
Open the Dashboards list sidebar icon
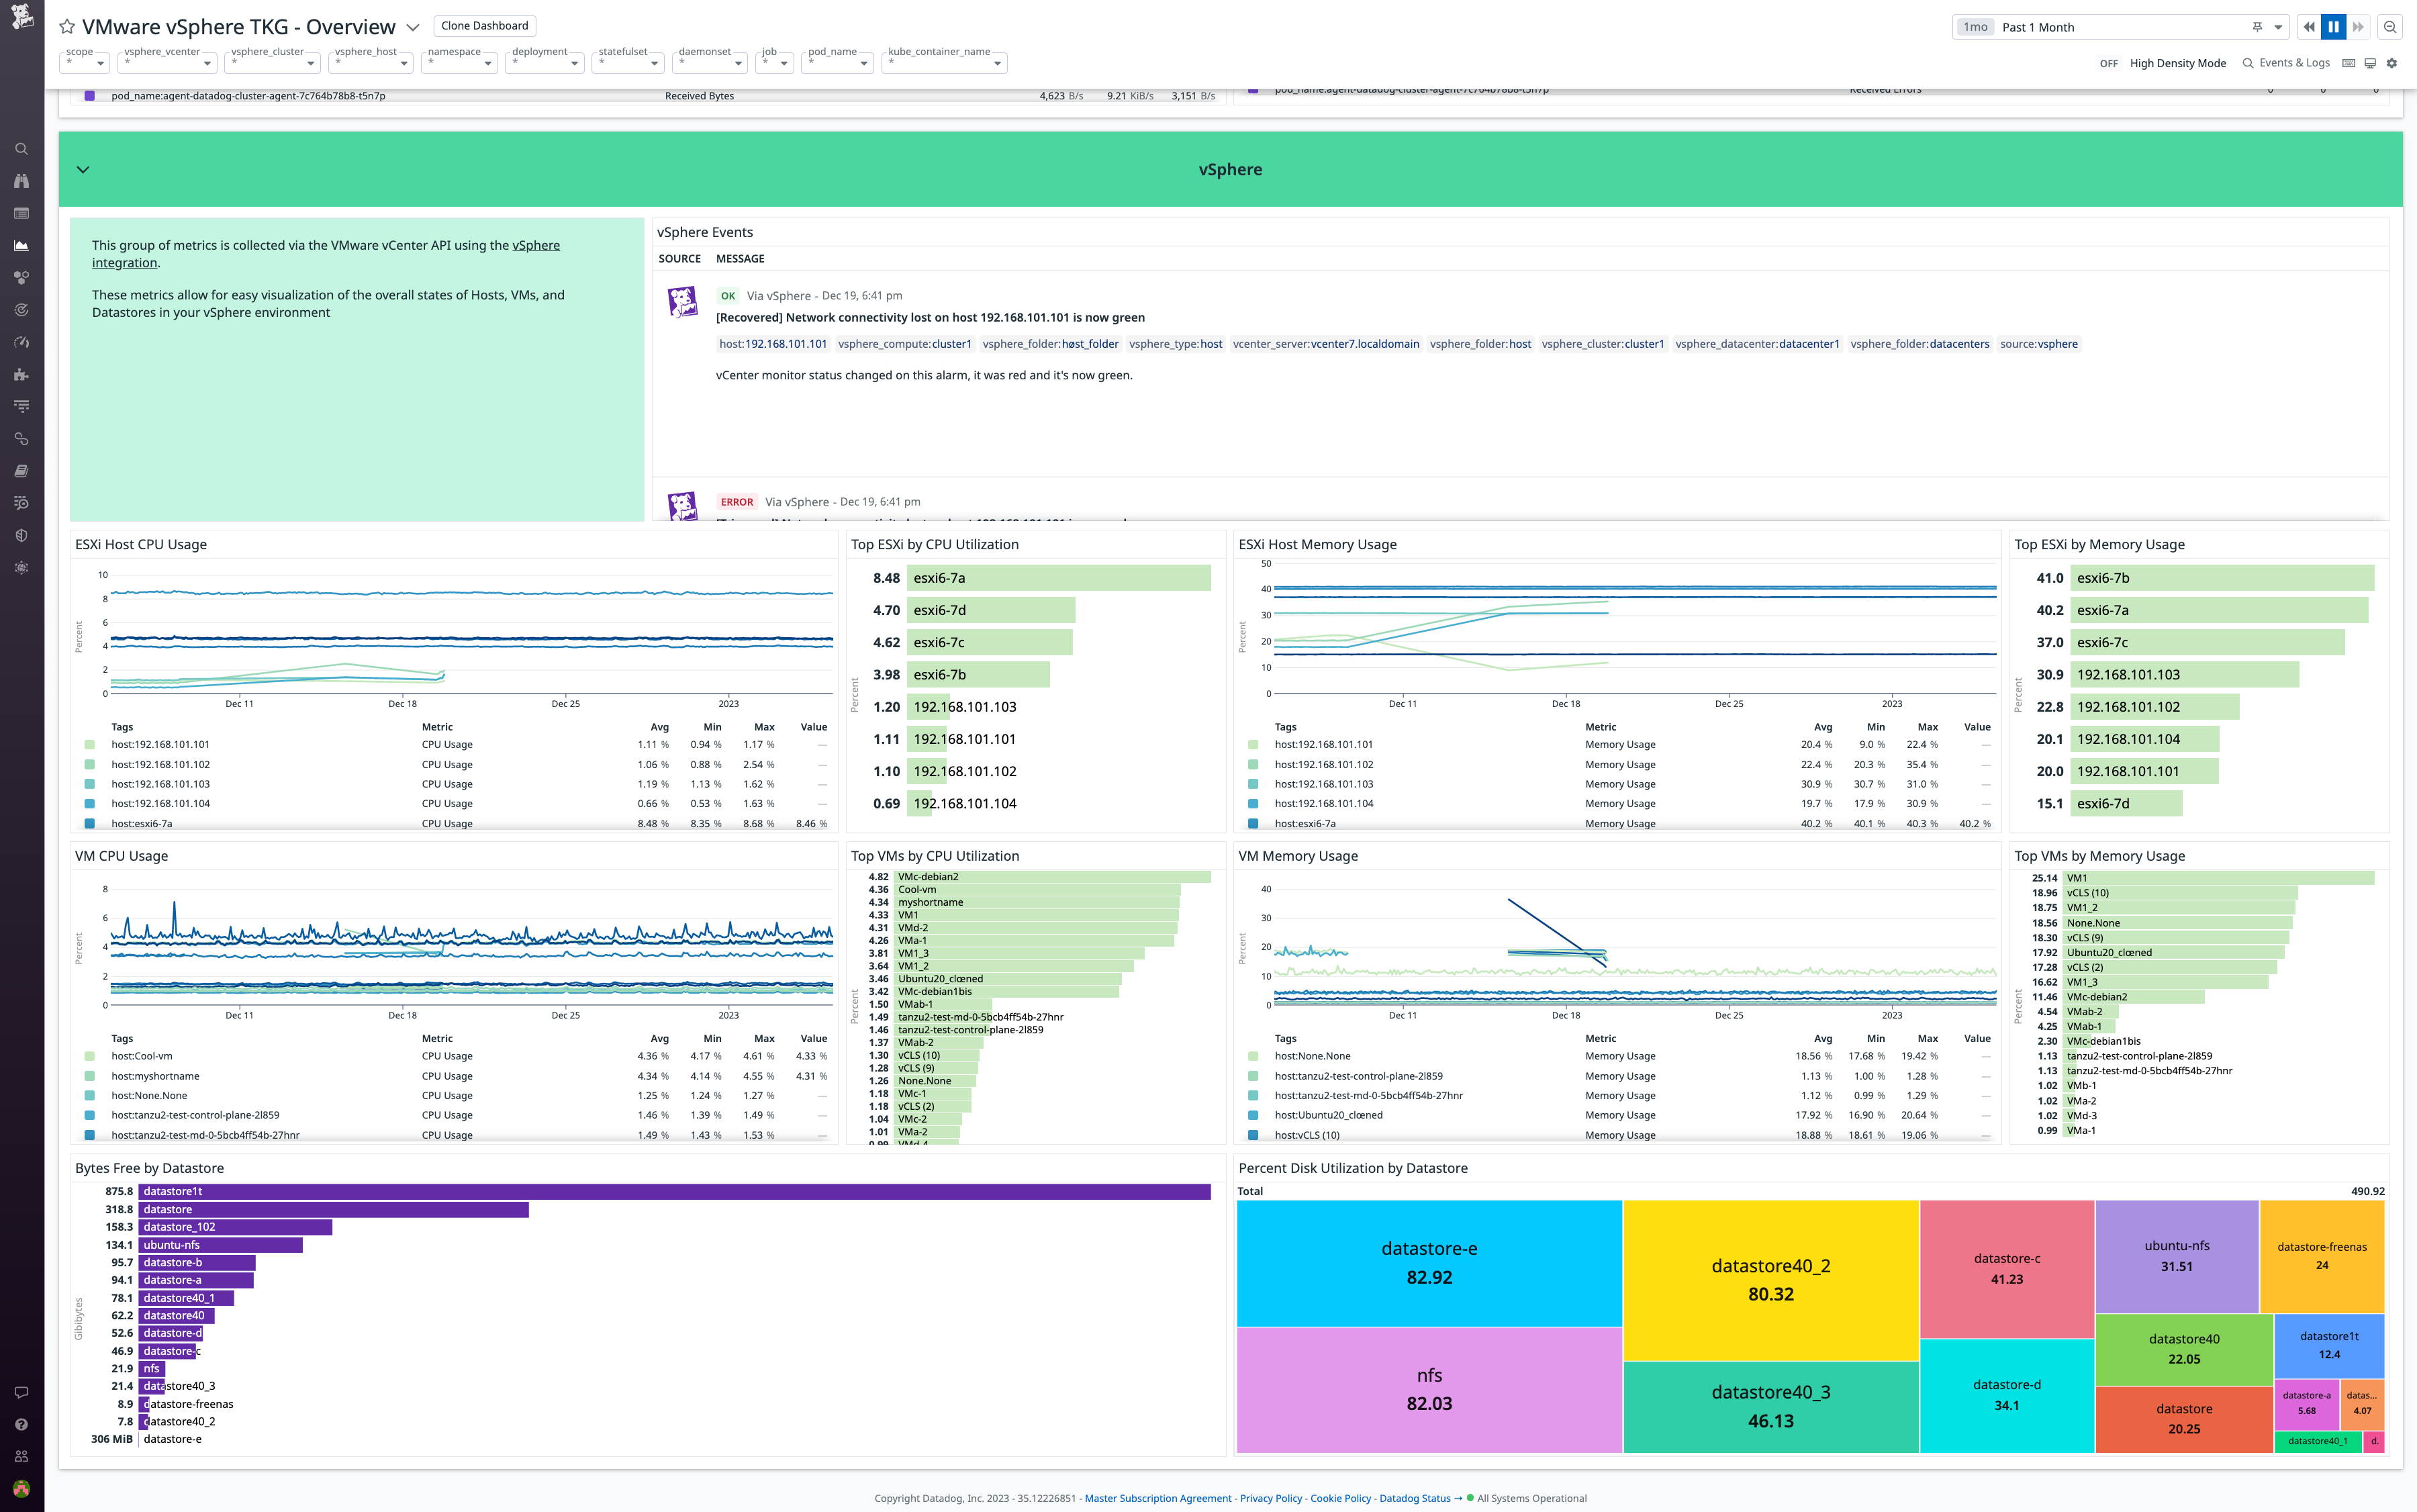(21, 213)
